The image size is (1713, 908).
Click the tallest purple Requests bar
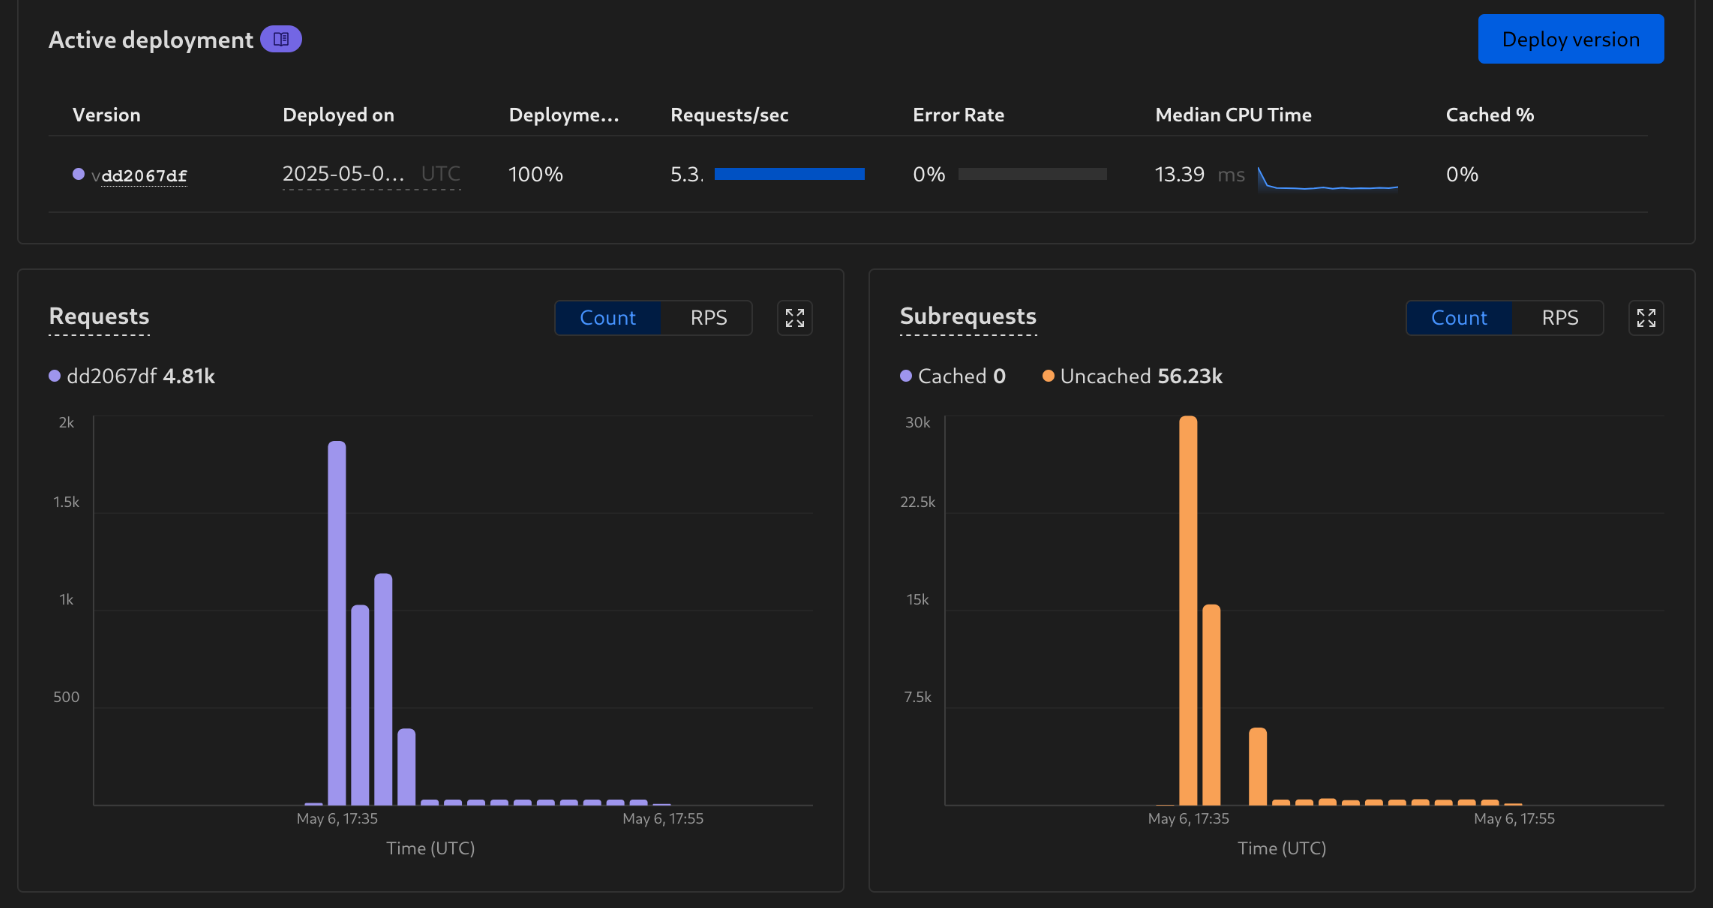[337, 620]
